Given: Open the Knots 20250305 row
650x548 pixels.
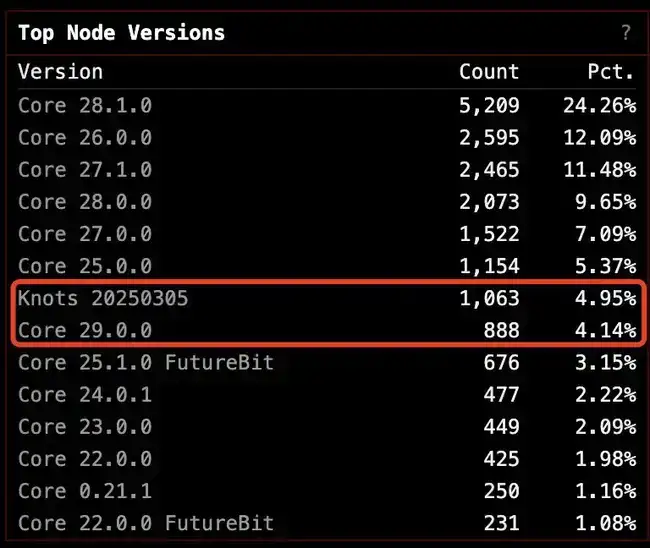Looking at the screenshot, I should coord(327,298).
